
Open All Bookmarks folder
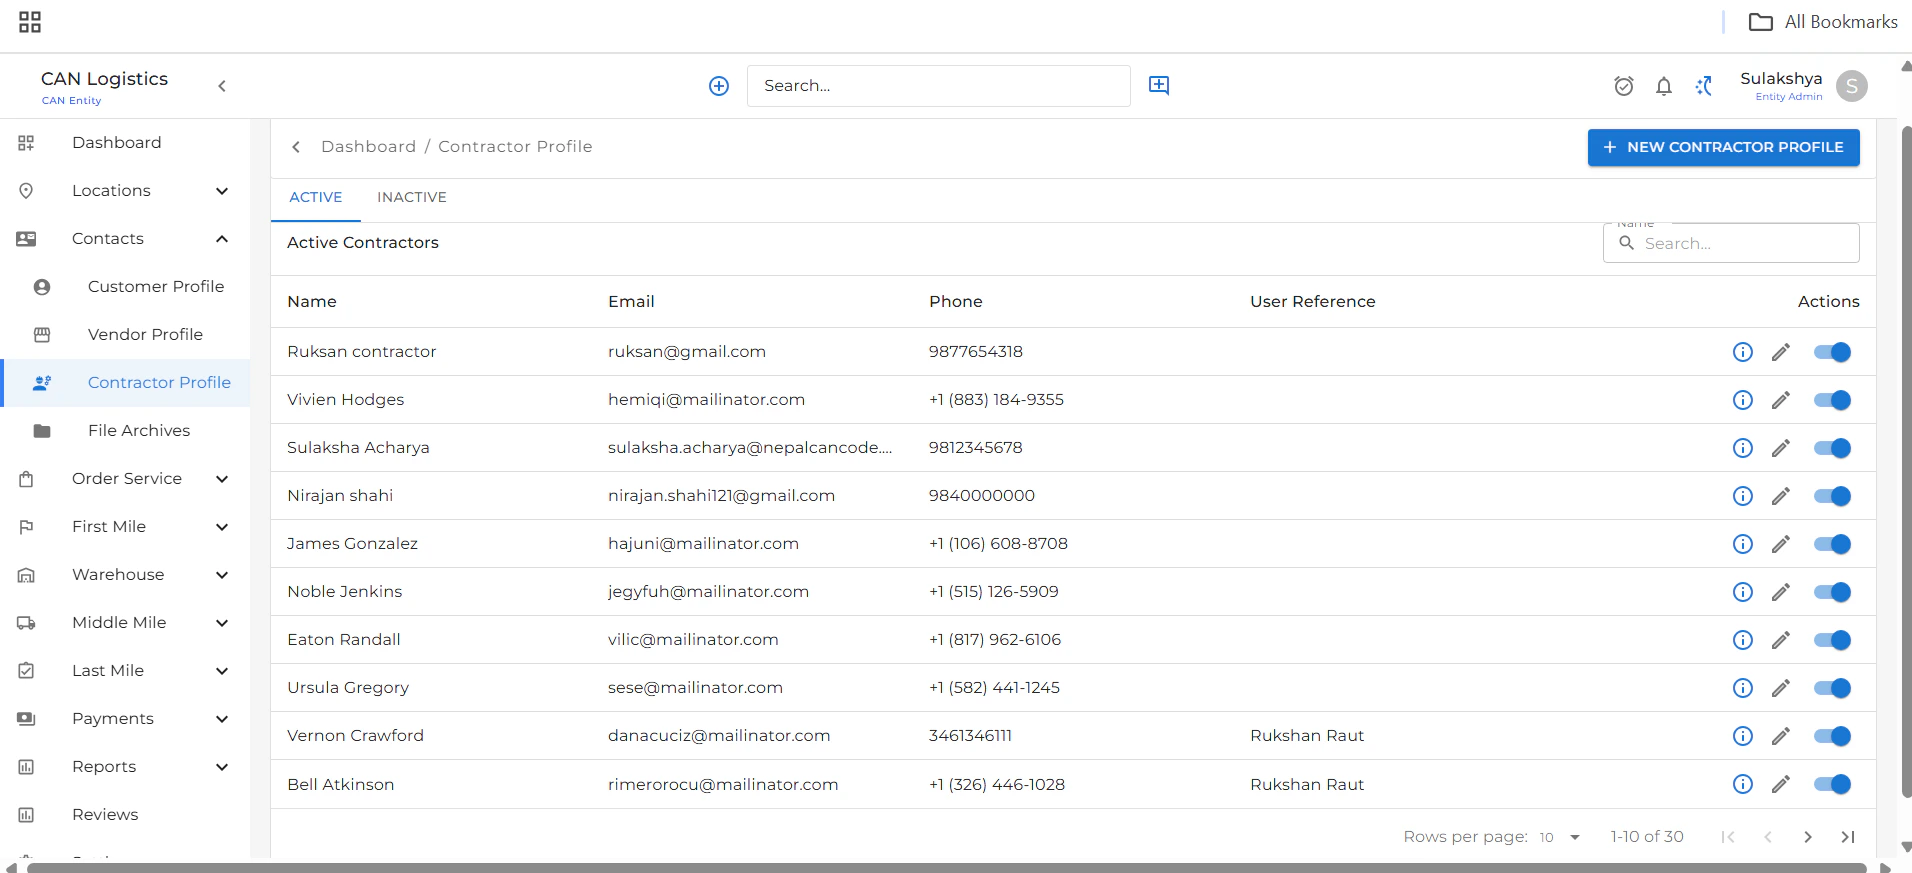[1822, 22]
